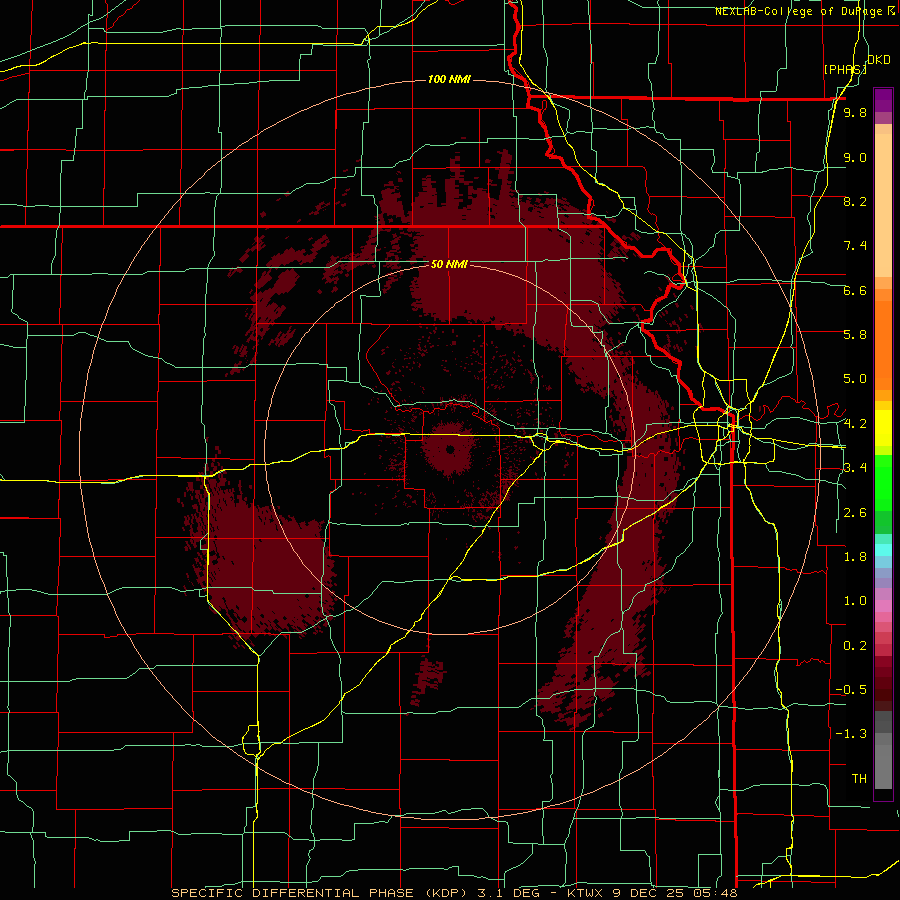Select the 5.0 value on the color scale
Image resolution: width=900 pixels, height=900 pixels.
click(855, 379)
